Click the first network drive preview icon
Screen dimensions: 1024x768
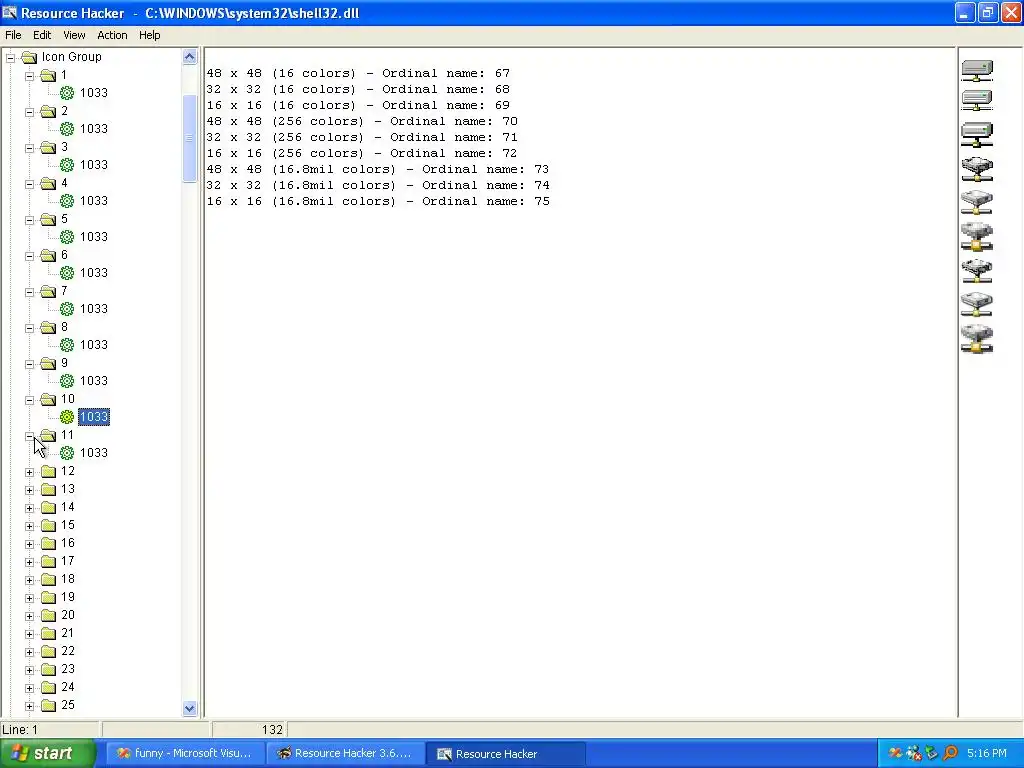[977, 71]
